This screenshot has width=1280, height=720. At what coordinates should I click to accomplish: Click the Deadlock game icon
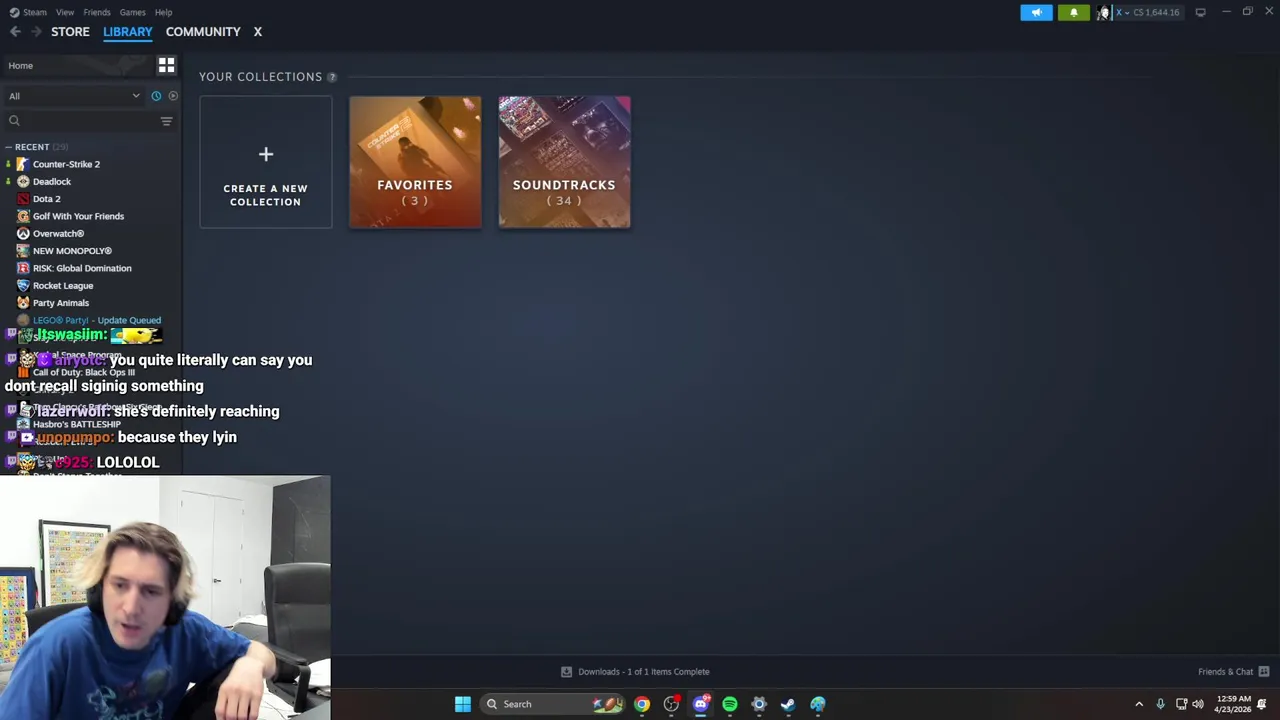click(23, 181)
